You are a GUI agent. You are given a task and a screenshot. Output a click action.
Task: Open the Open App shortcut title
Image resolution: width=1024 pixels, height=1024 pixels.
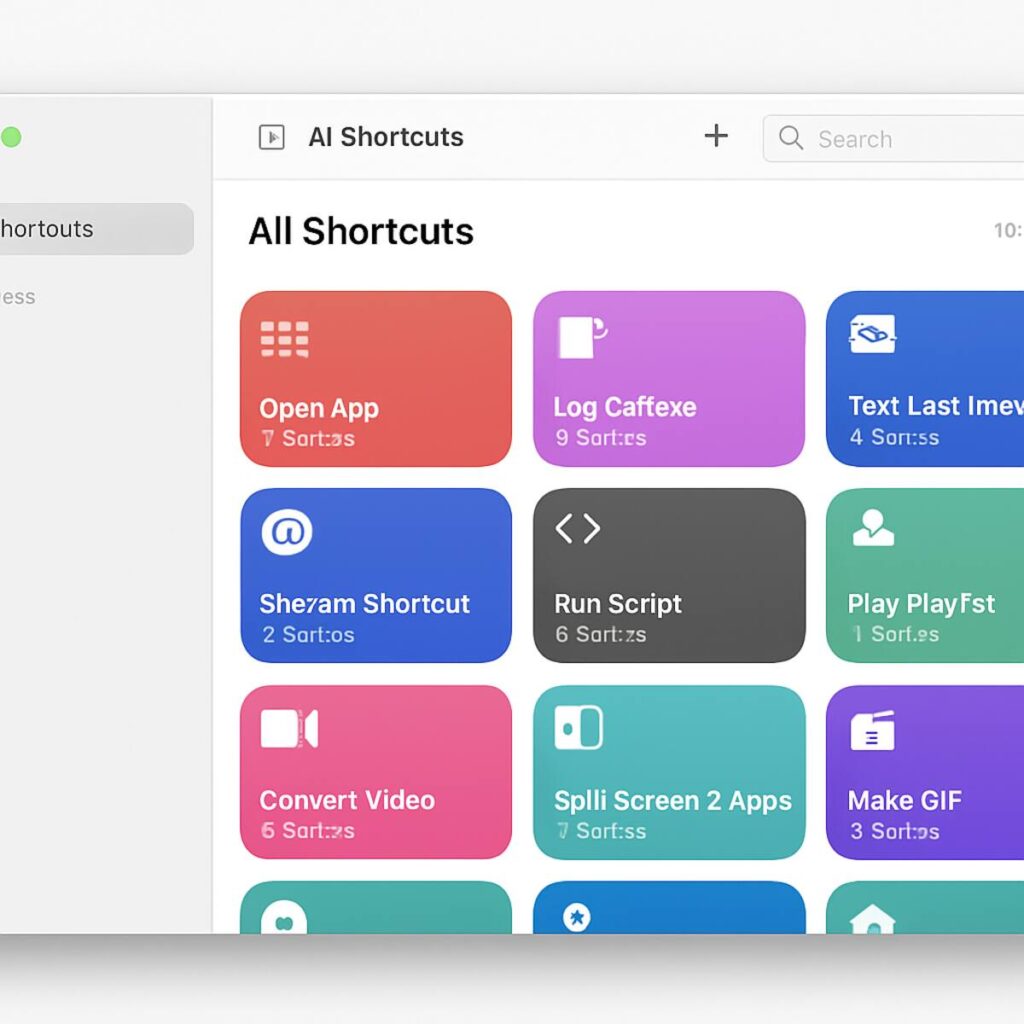[319, 409]
